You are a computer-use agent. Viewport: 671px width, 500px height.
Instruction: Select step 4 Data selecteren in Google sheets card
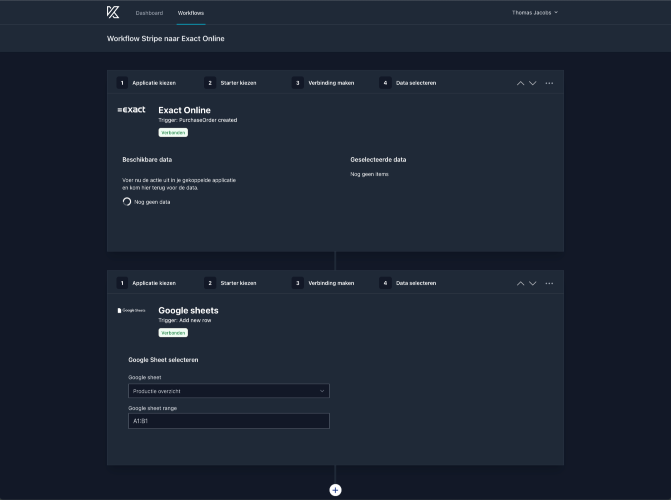[408, 283]
